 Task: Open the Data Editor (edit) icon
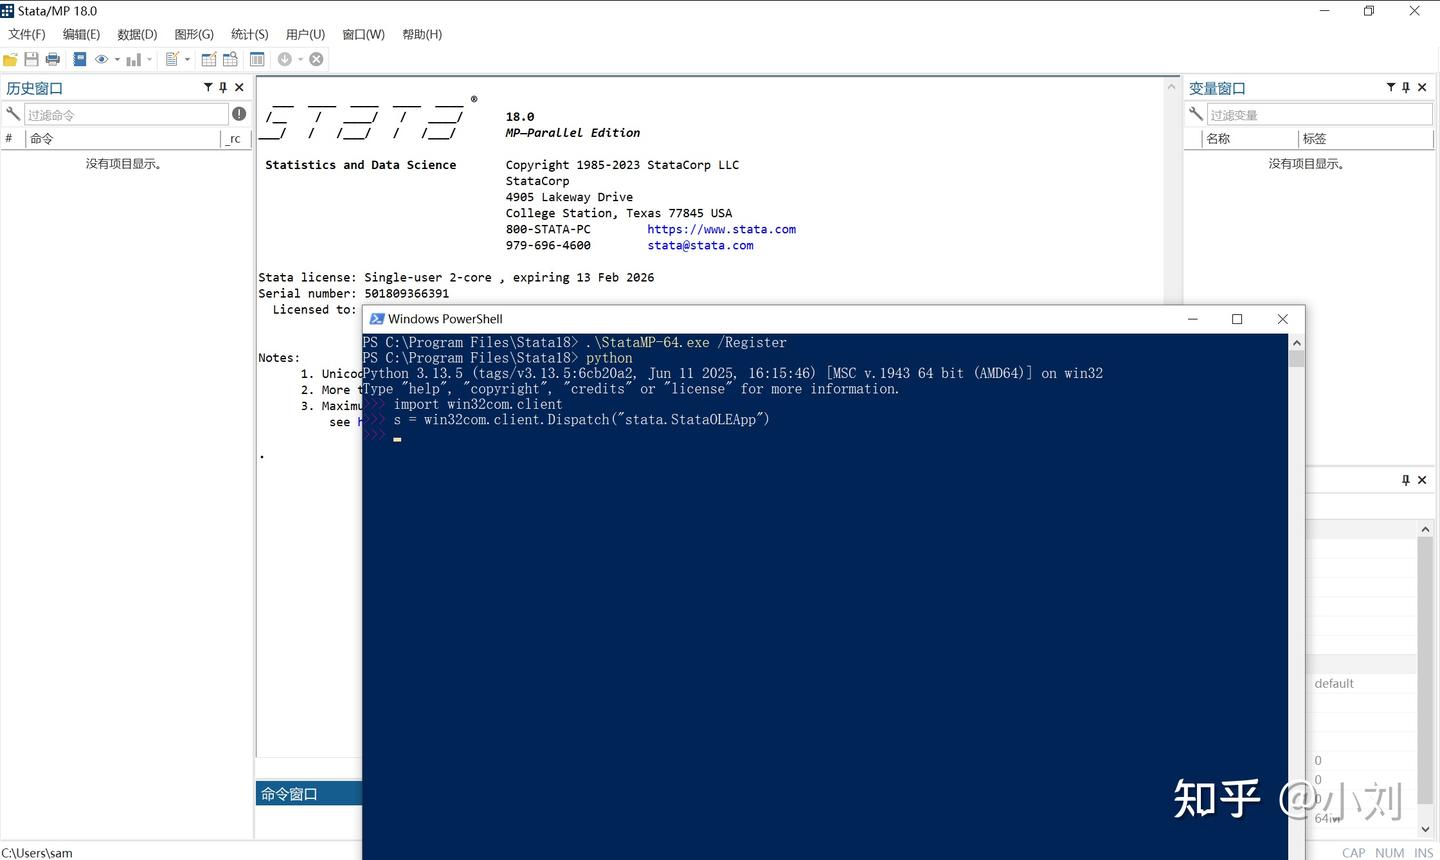(208, 60)
